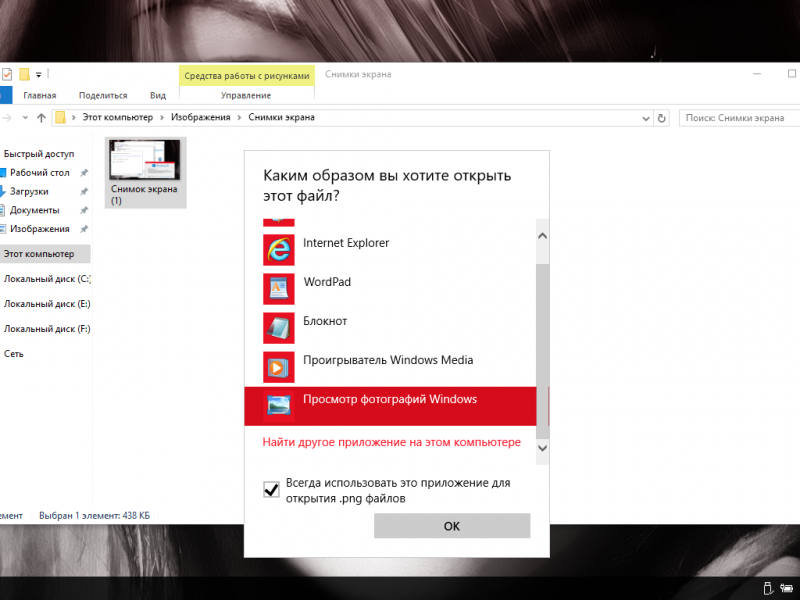800x600 pixels.
Task: Open the Поделиться ribbon tab
Action: tap(103, 95)
